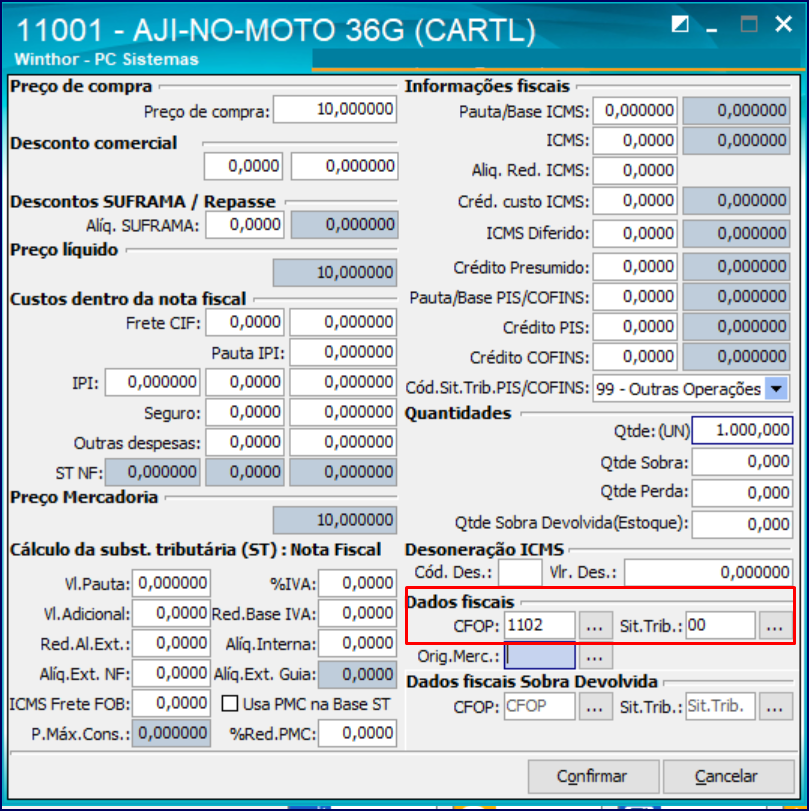Screen dimensions: 809x811
Task: Enable Usa PMC na Base ST checkbox
Action: tap(230, 703)
